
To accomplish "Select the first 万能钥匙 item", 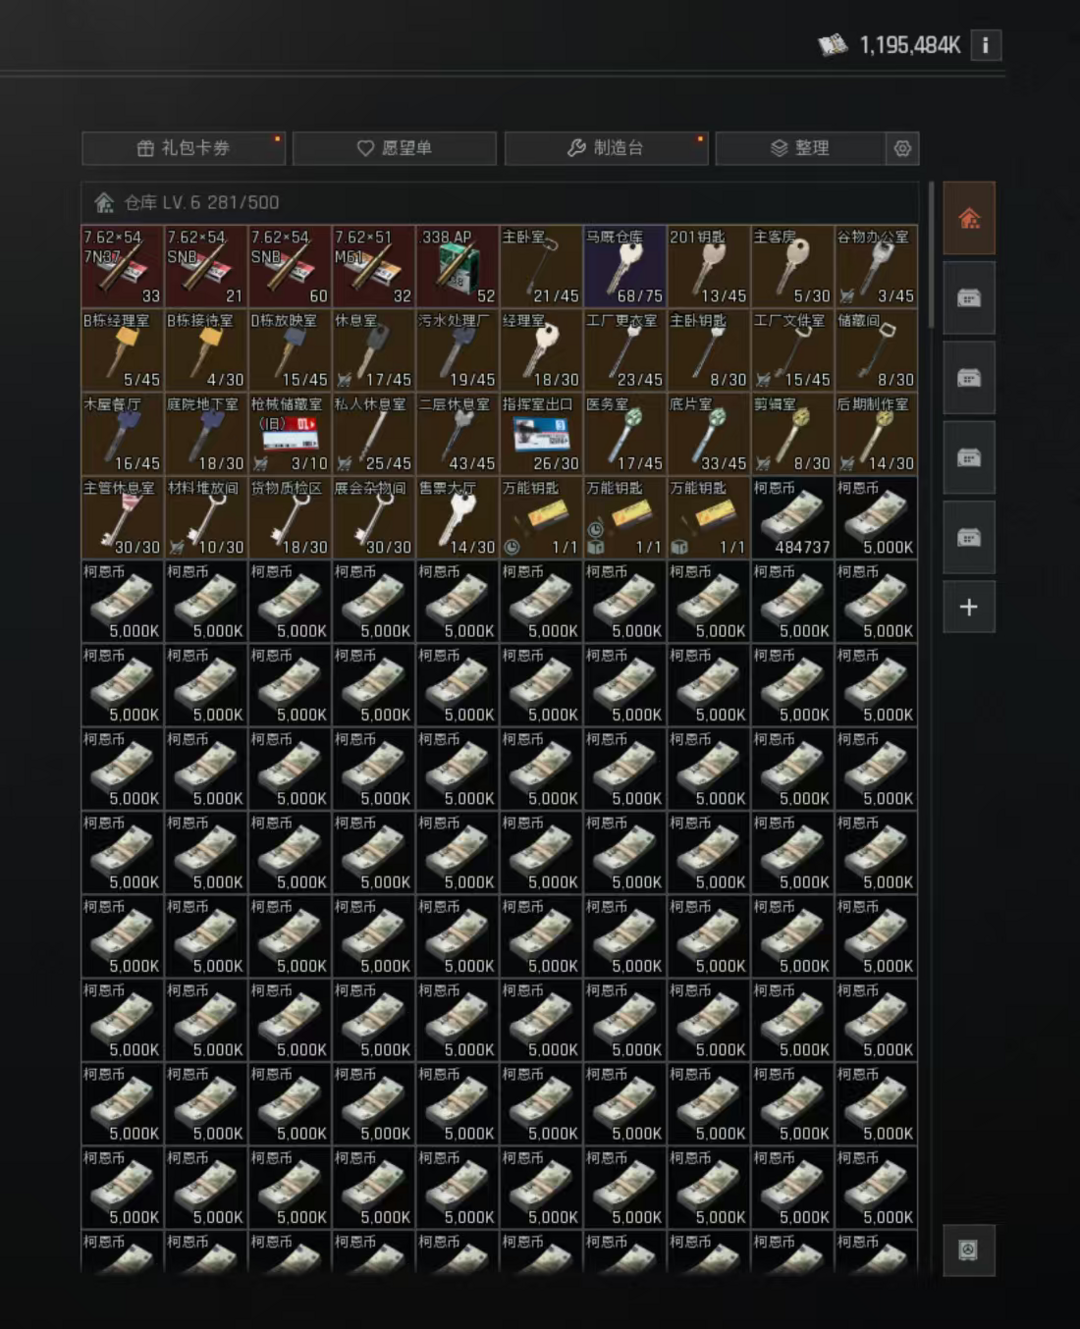I will 541,518.
